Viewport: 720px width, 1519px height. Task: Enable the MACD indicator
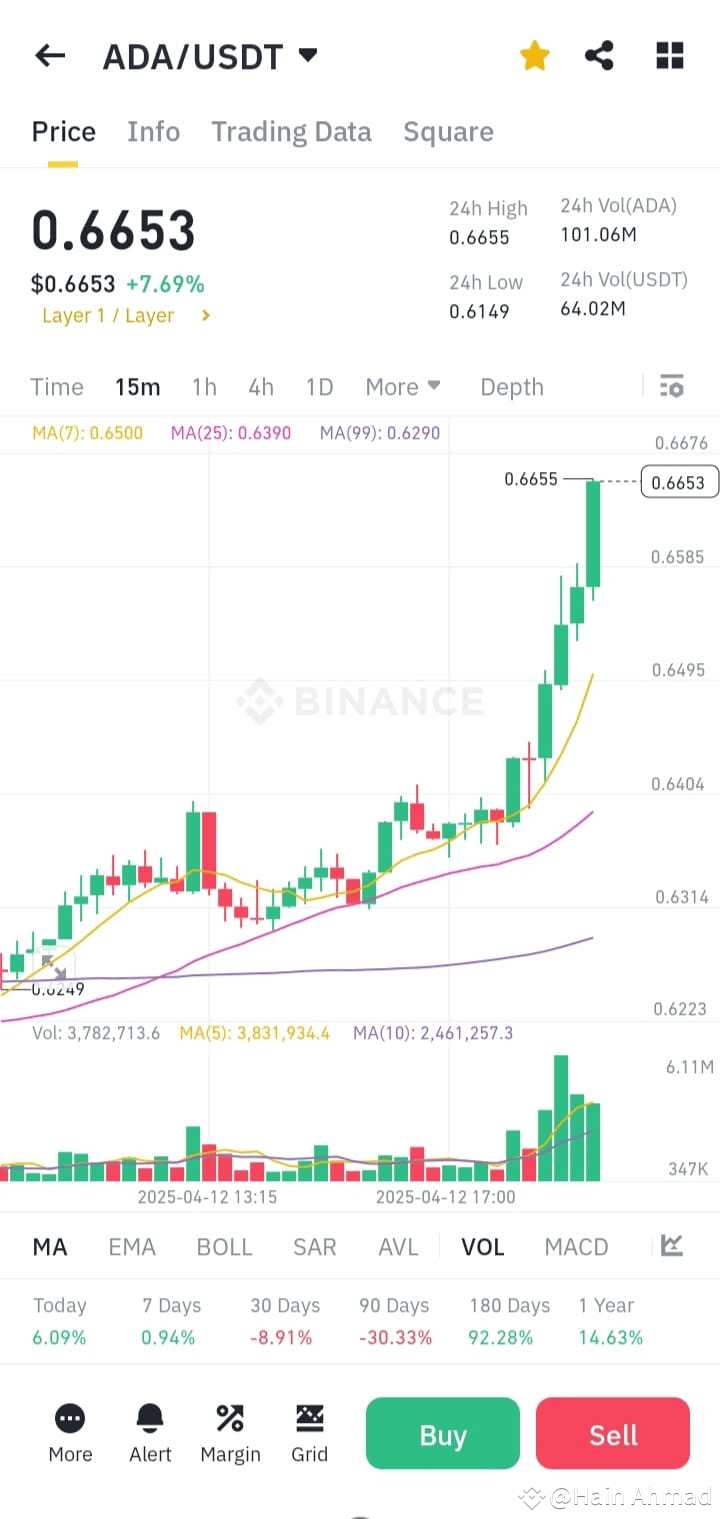(x=576, y=1246)
